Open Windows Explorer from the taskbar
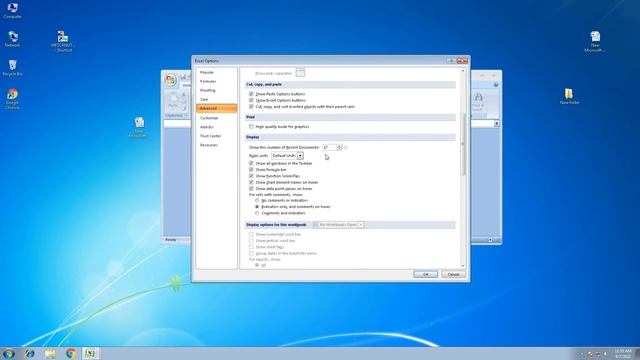640x360 pixels. 50,353
